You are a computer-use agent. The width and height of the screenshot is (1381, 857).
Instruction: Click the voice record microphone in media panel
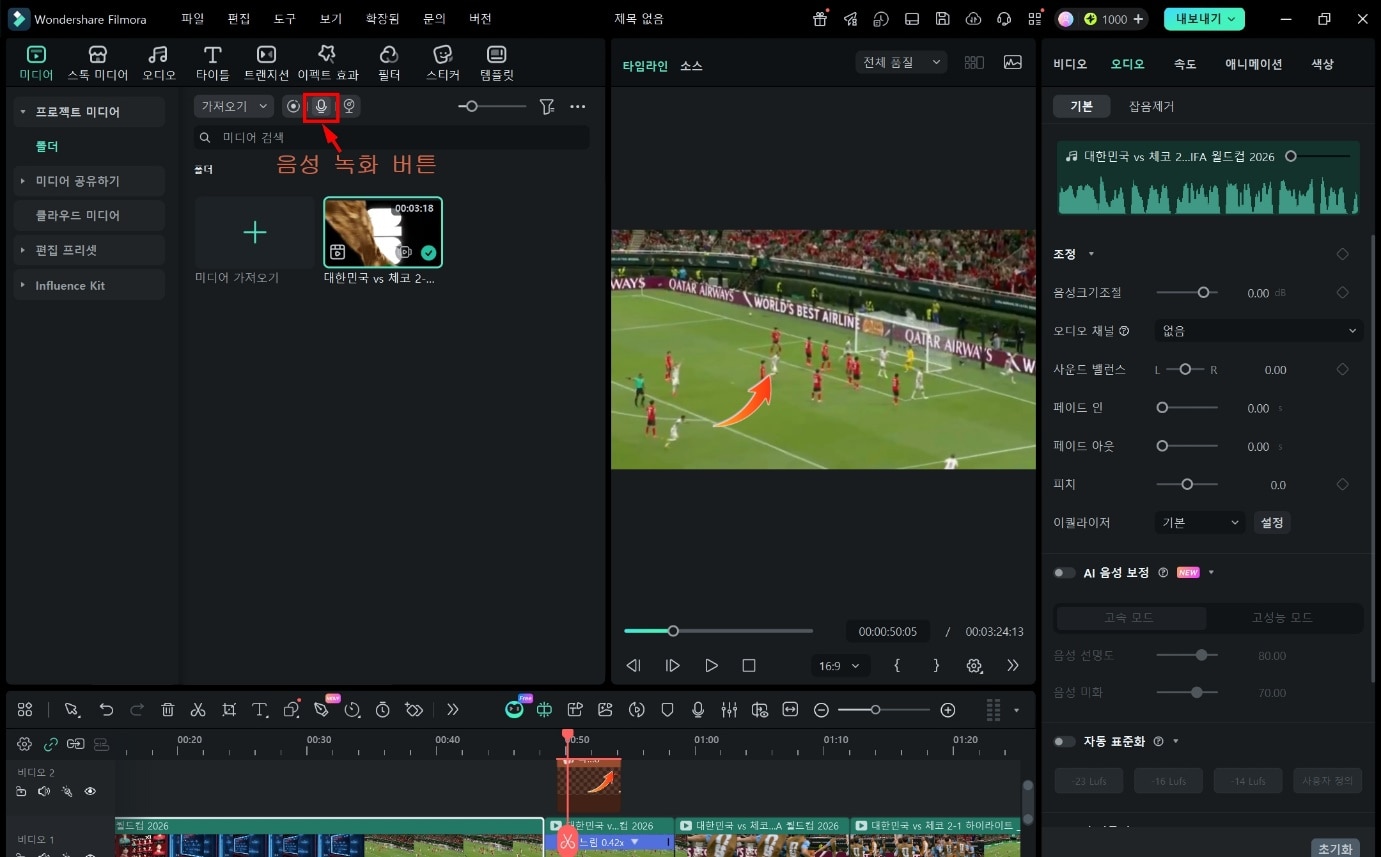click(x=321, y=106)
